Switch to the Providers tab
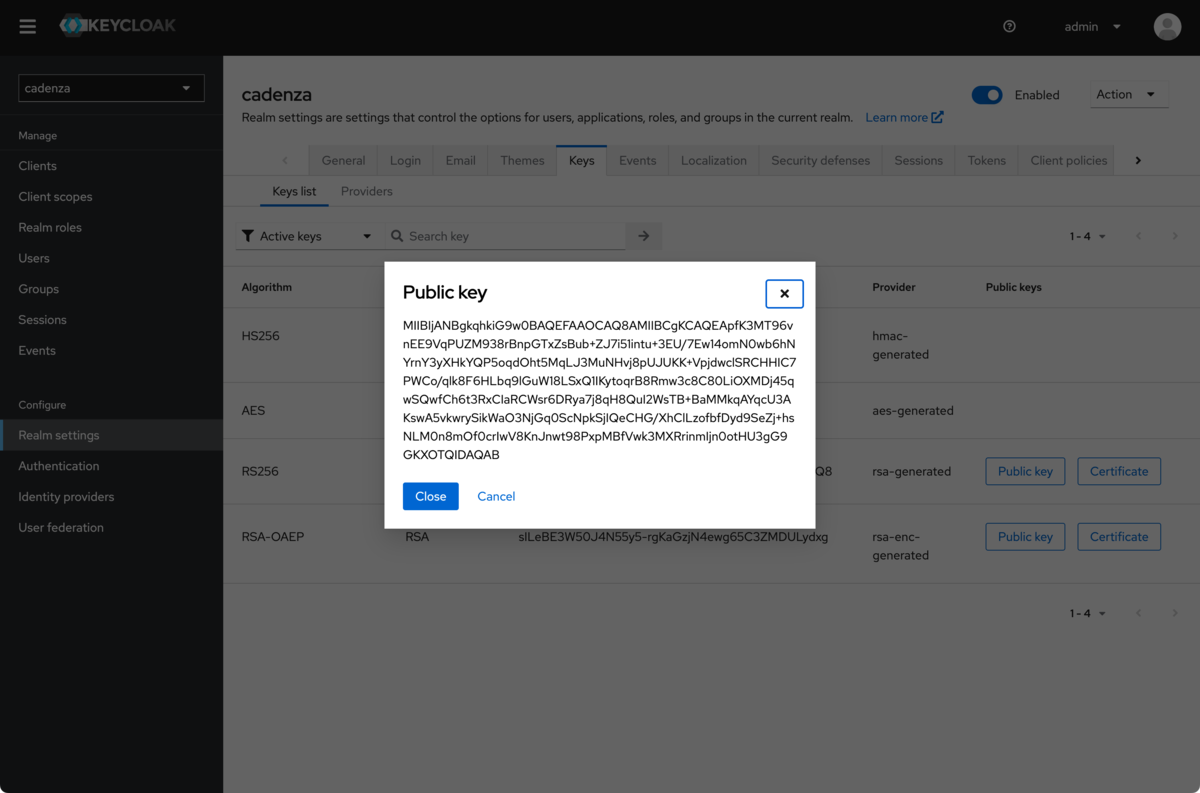The height and width of the screenshot is (793, 1200). (366, 191)
